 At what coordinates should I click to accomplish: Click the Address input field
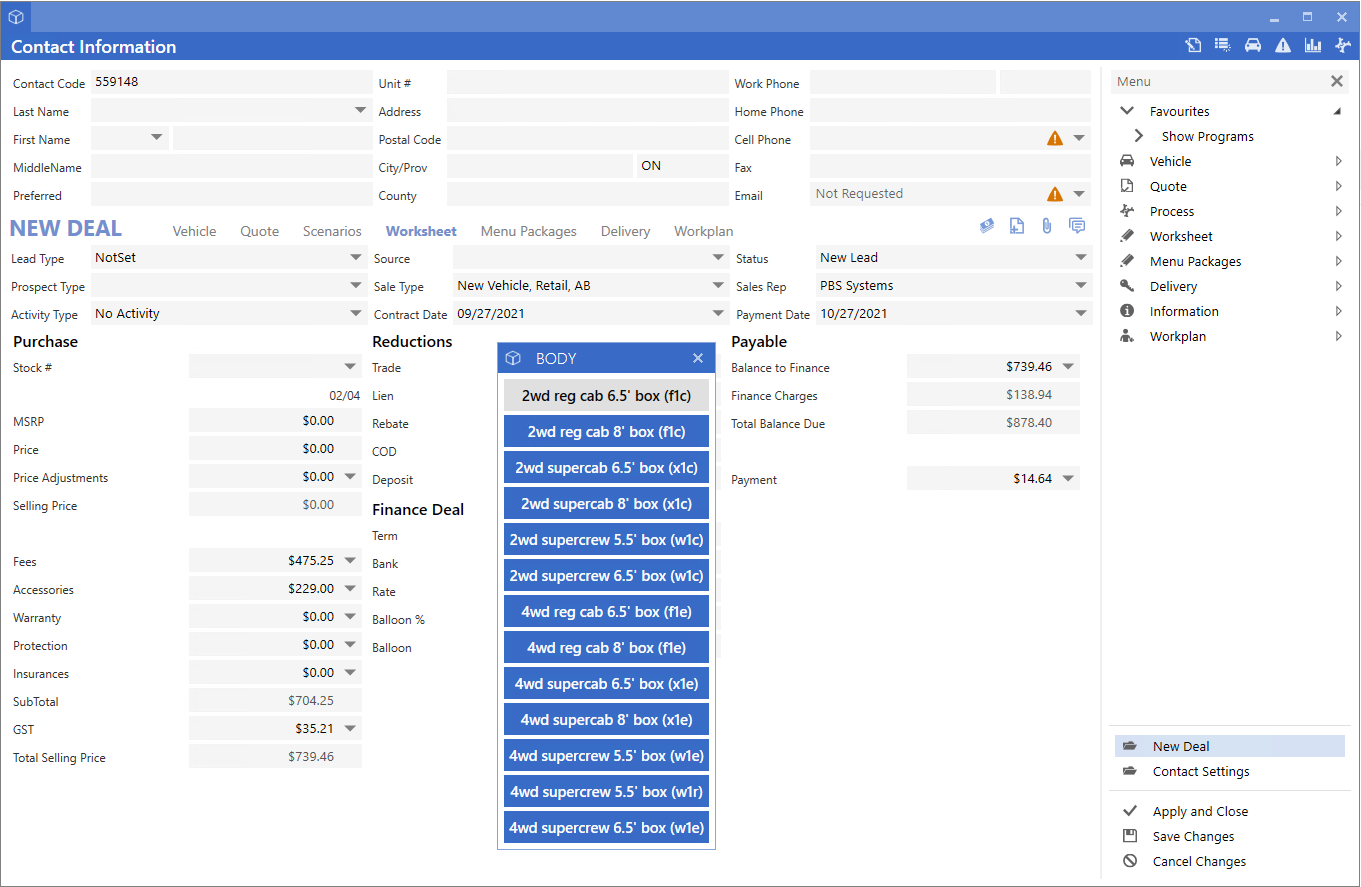[588, 110]
